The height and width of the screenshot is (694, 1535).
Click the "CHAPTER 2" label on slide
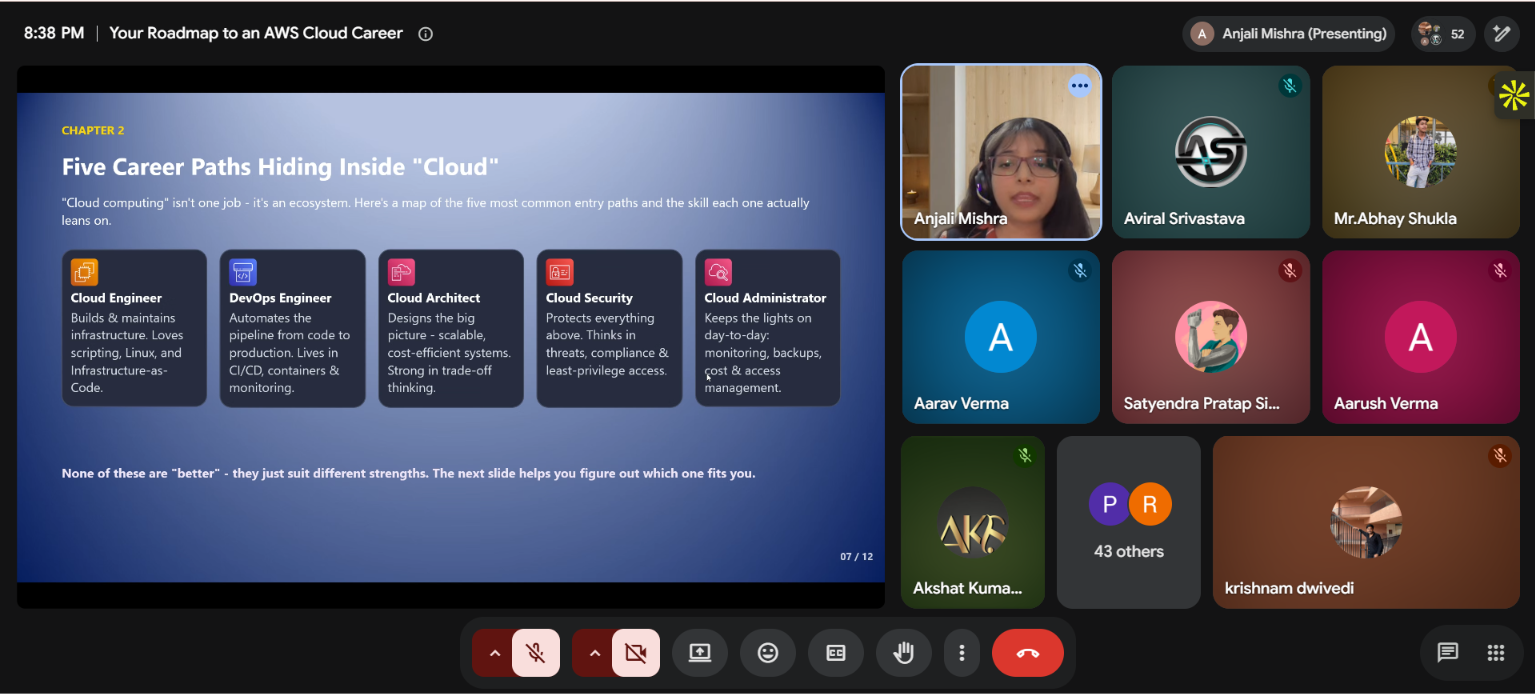93,131
